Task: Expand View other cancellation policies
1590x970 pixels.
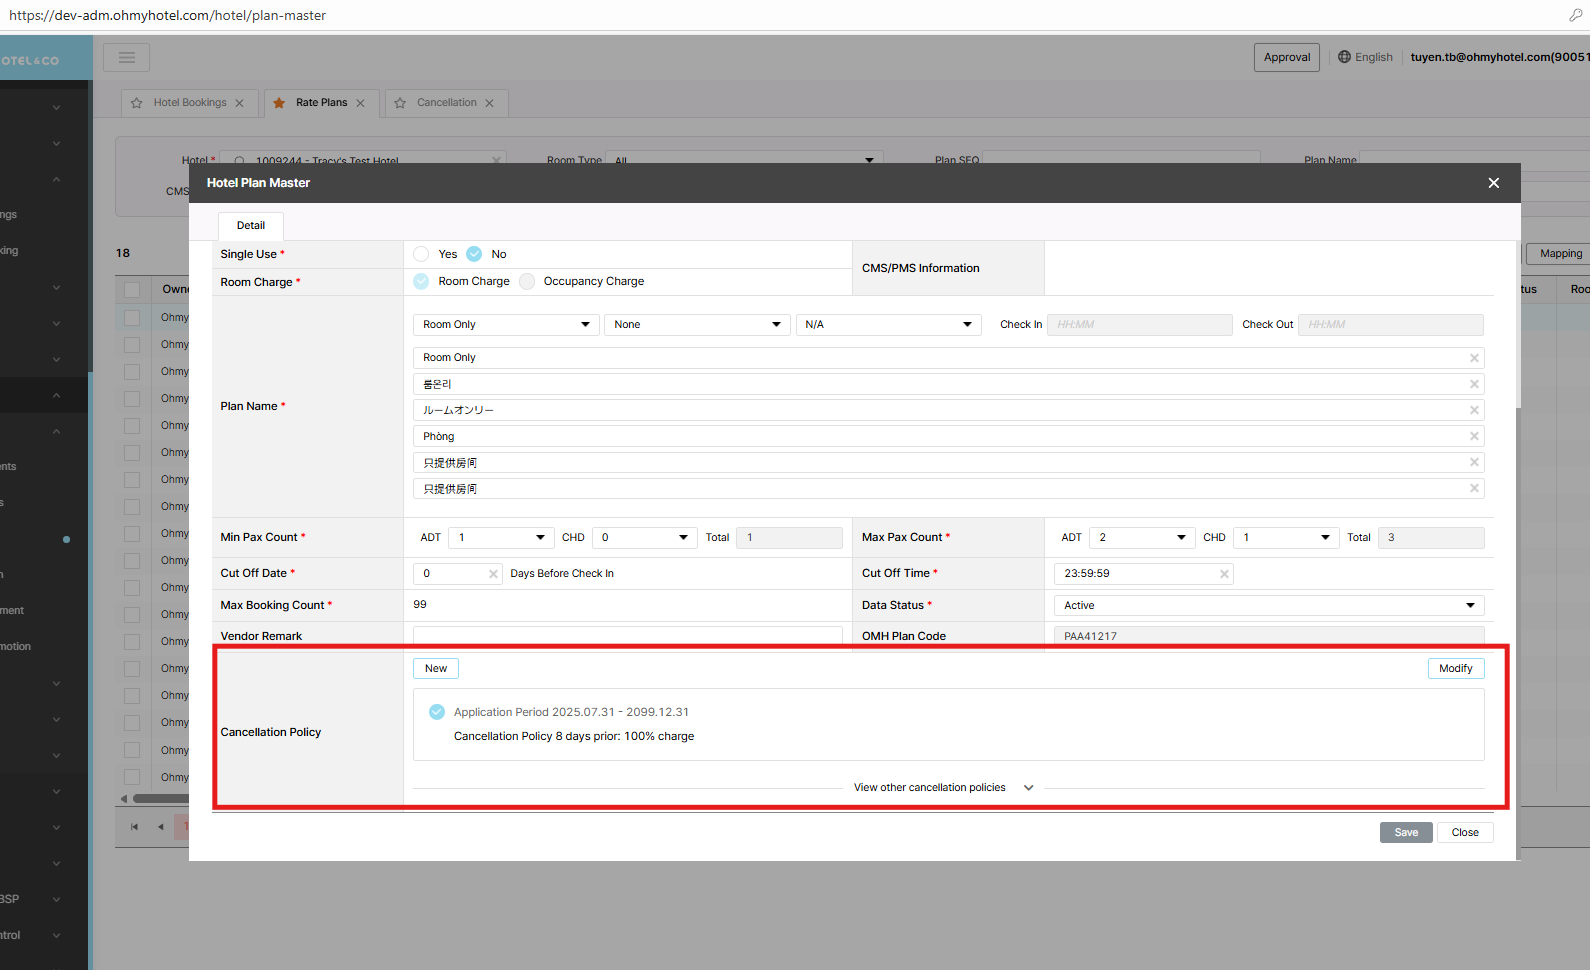Action: click(942, 788)
